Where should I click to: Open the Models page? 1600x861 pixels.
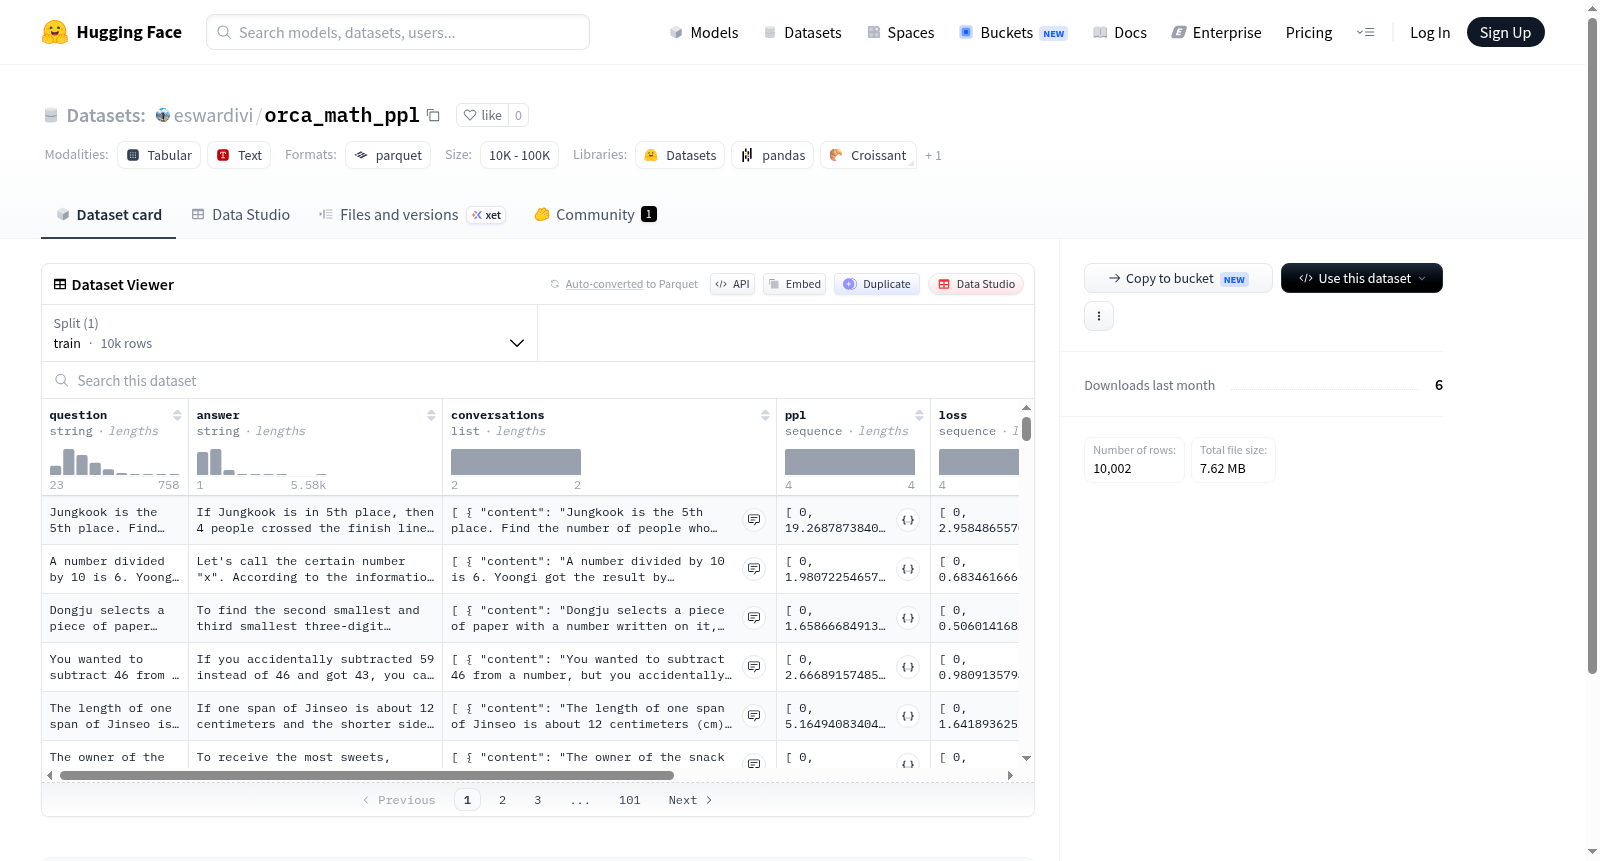[x=704, y=33]
